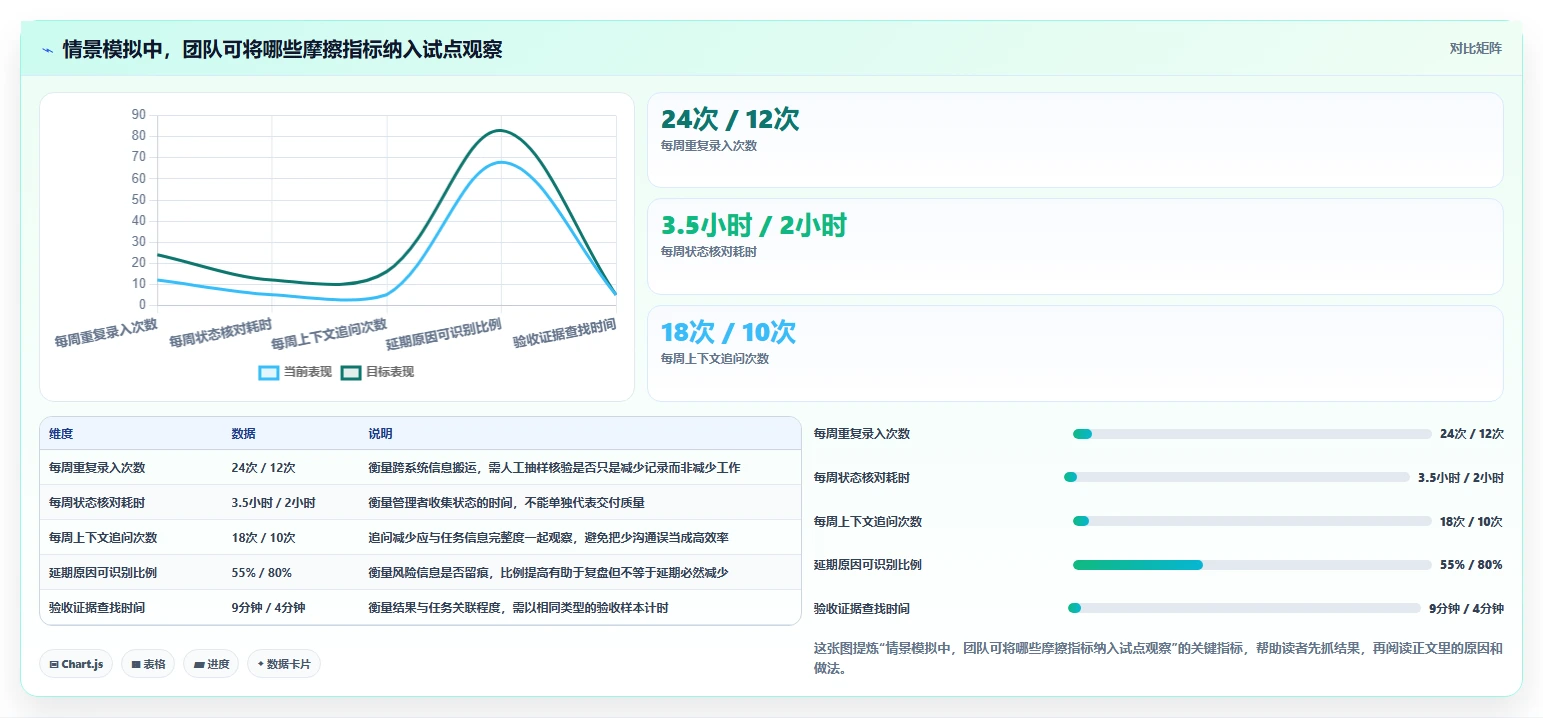Click the 延期原因可识别比例 label beside its progress bar

point(868,565)
